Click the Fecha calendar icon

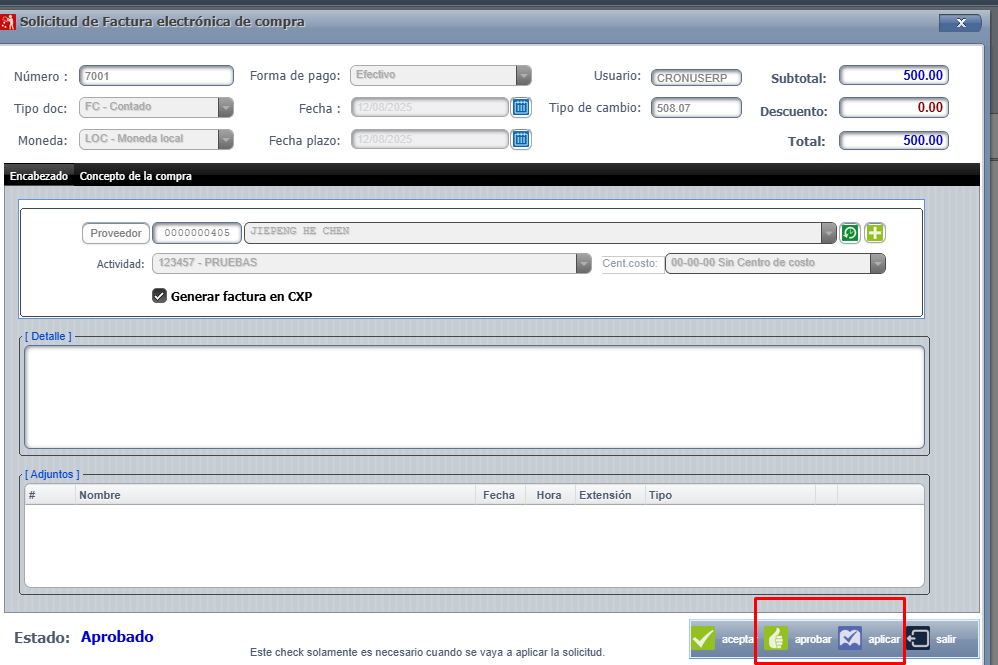(521, 108)
